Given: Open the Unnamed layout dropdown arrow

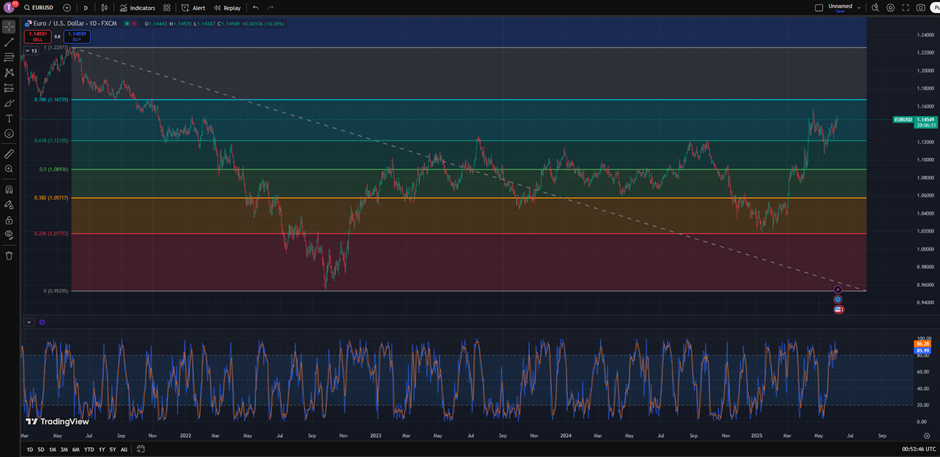Looking at the screenshot, I should coord(859,7).
